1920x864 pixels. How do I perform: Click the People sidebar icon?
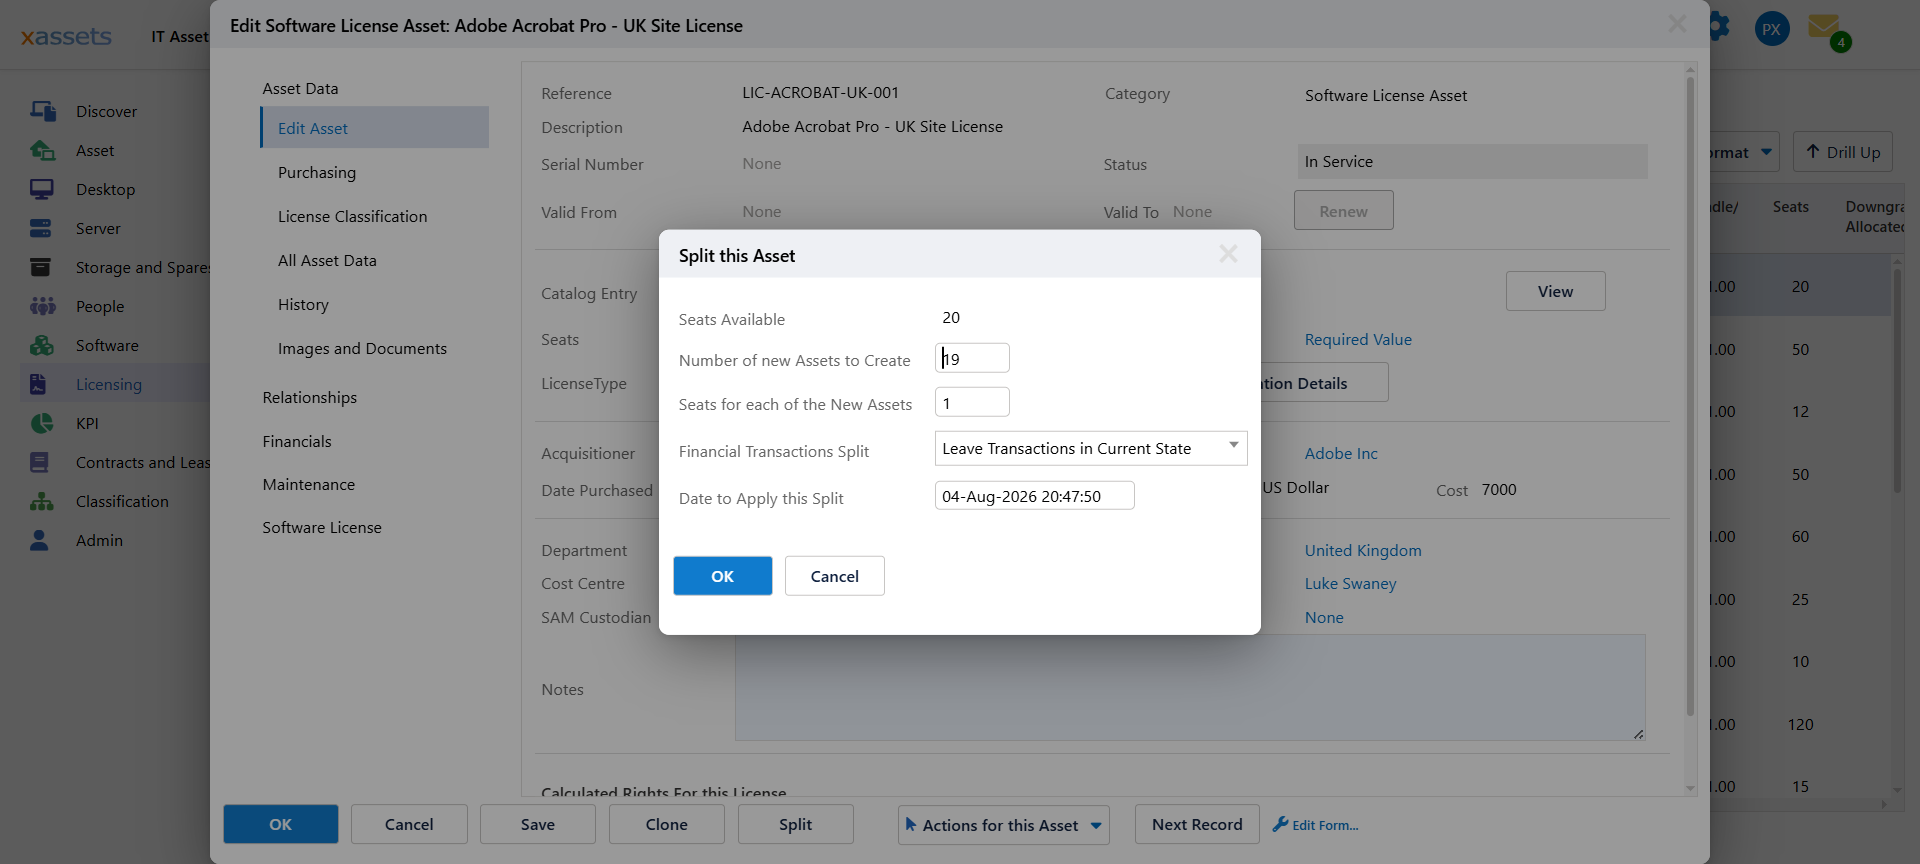[x=42, y=306]
